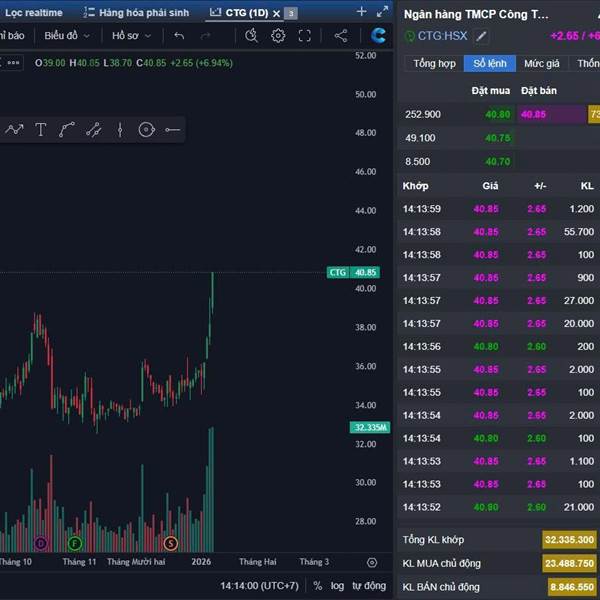The image size is (600, 600).
Task: Open time axis settings target icon
Action: 372,562
